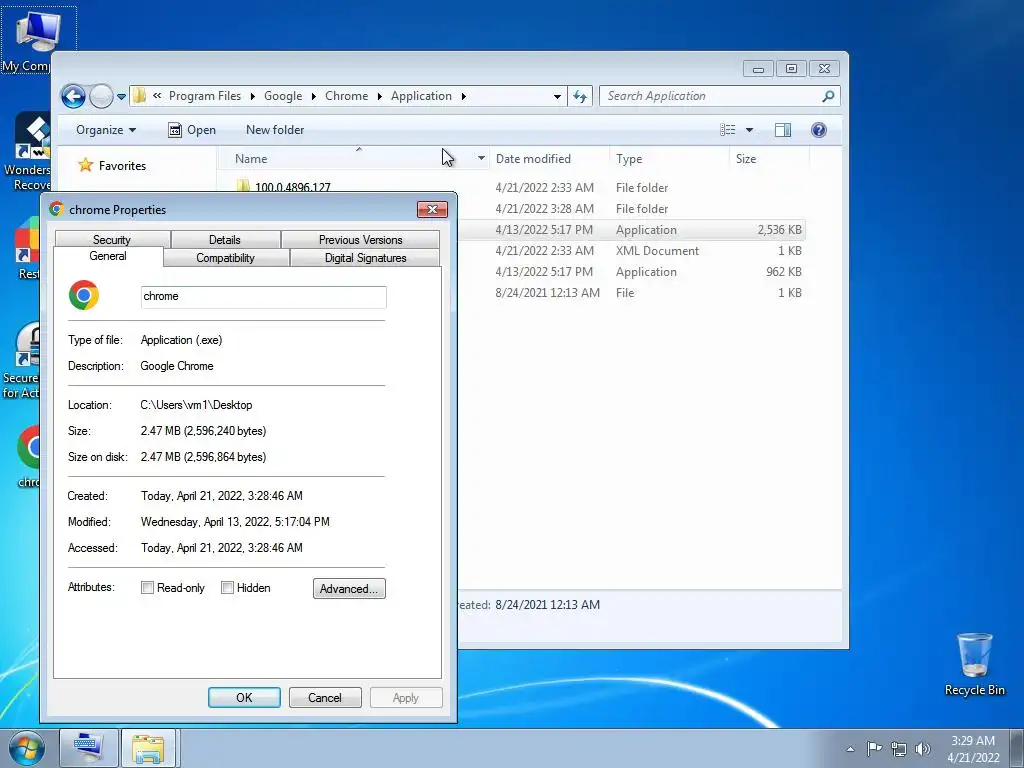
Task: Select the 8/24/2021 File row
Action: click(632, 293)
